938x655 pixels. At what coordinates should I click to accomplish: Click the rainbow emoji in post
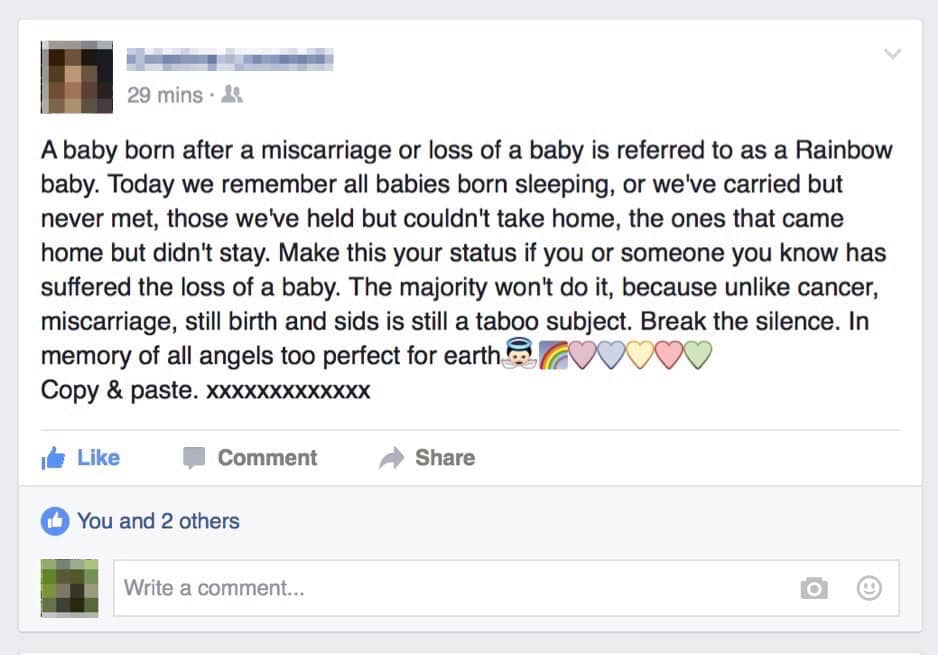[553, 356]
